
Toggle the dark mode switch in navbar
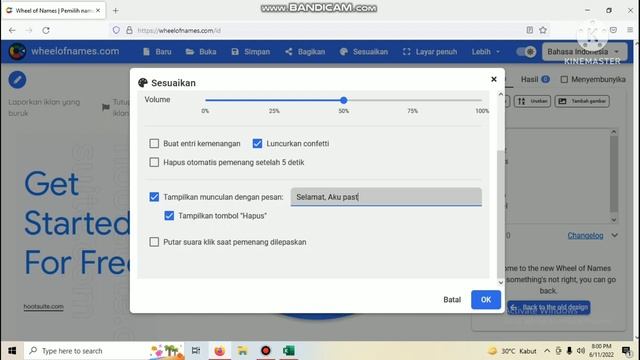526,52
